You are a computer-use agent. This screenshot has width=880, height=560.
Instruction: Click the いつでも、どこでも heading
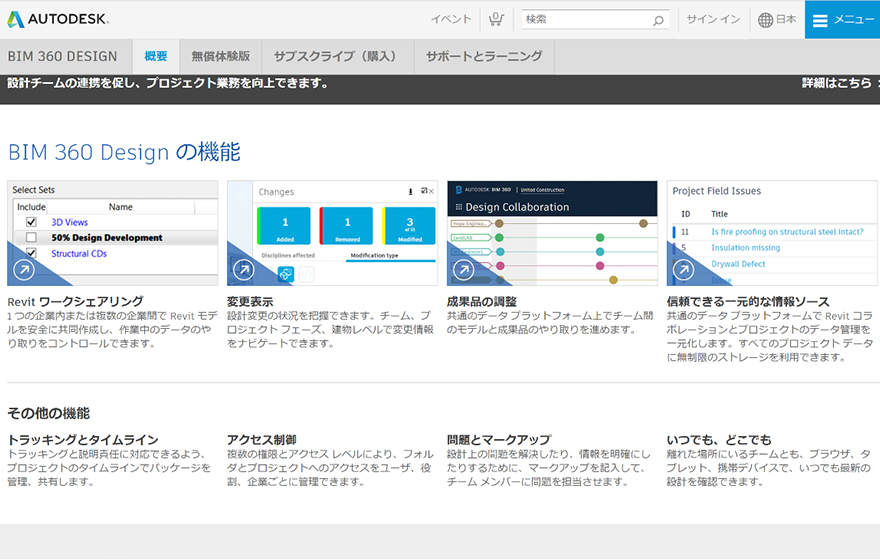(719, 439)
